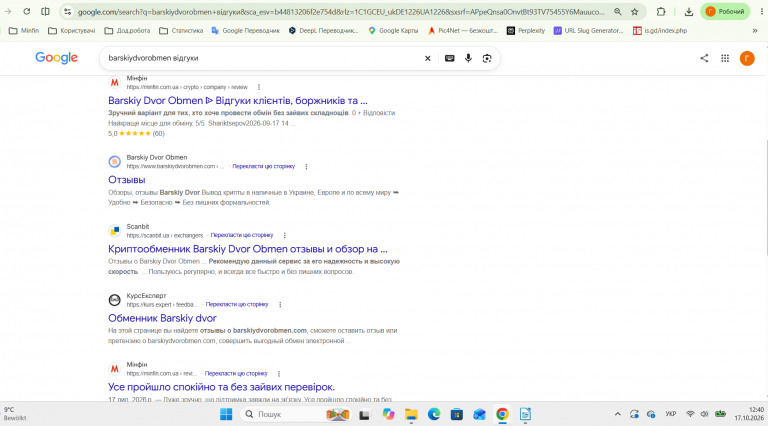View site information icon in address bar
The image size is (768, 426).
[x=68, y=11]
